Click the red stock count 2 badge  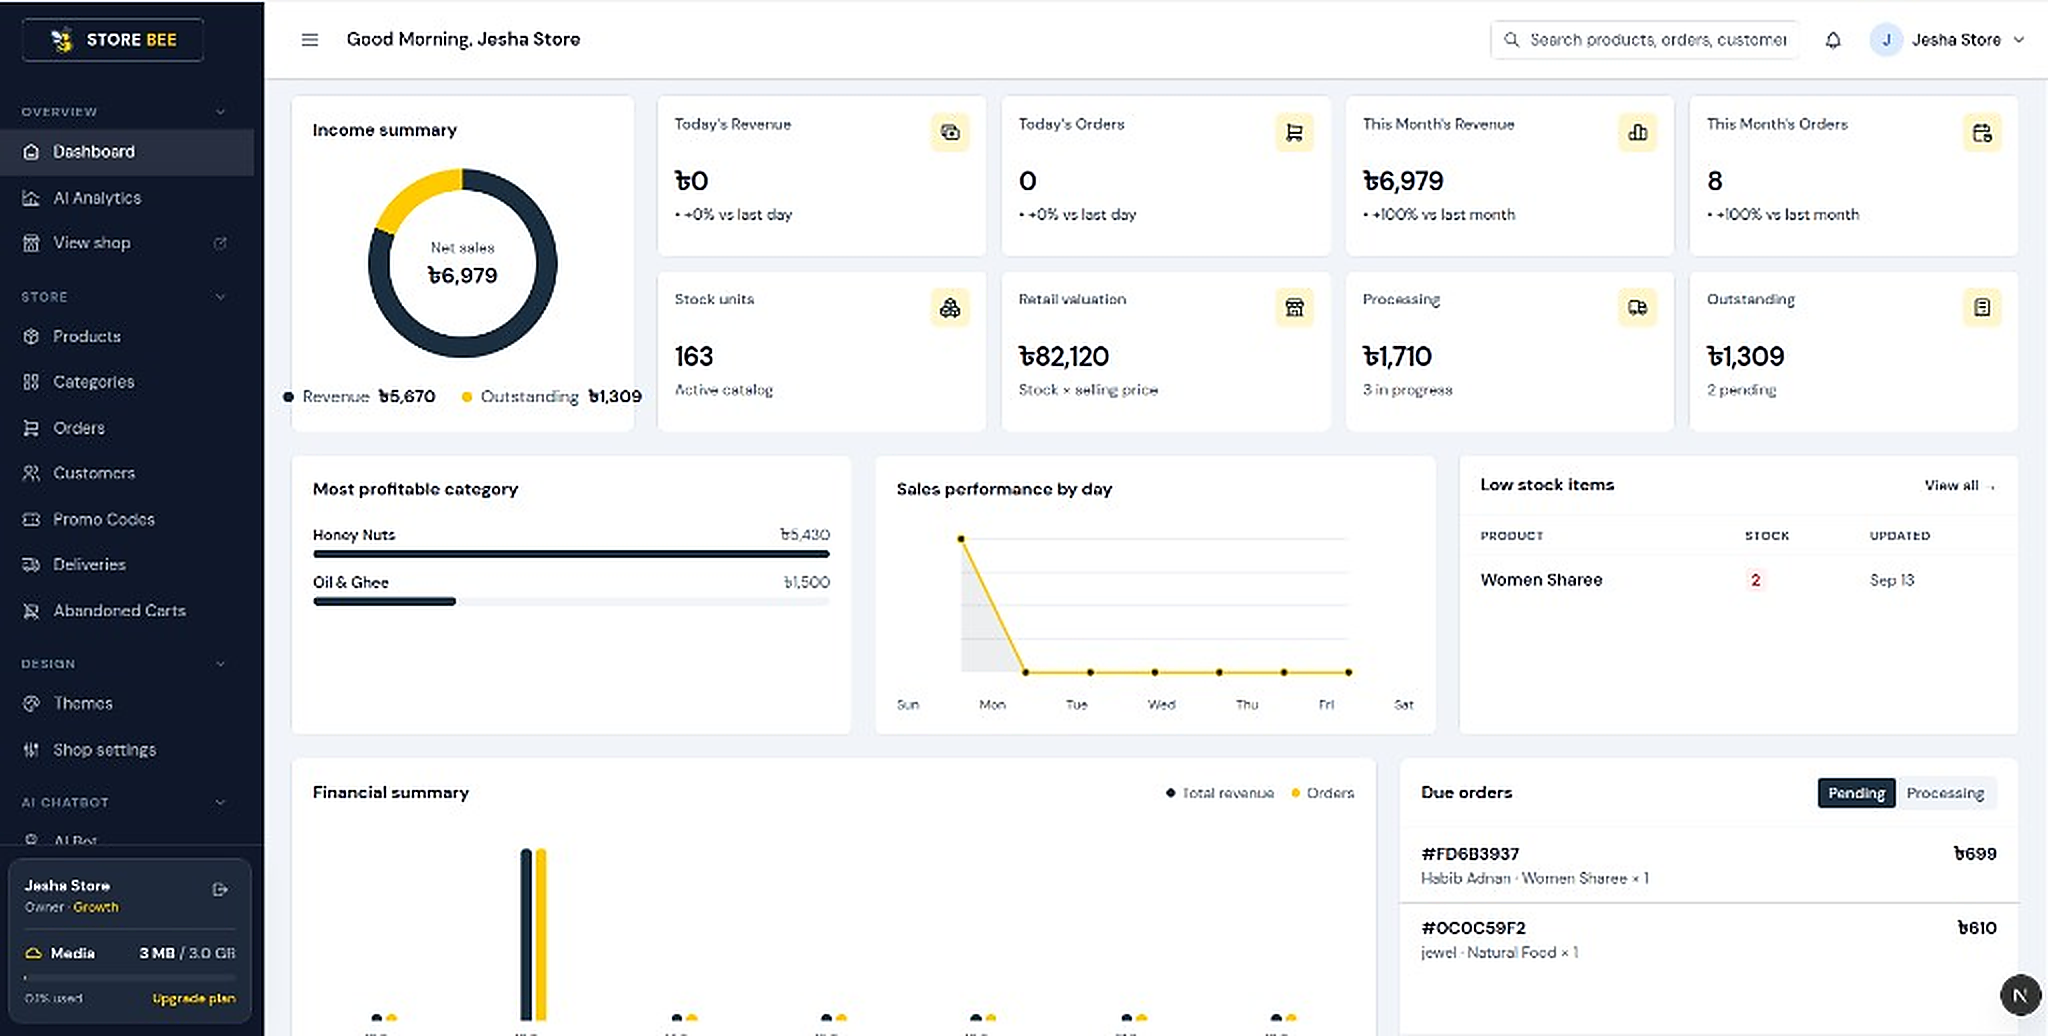click(x=1755, y=580)
